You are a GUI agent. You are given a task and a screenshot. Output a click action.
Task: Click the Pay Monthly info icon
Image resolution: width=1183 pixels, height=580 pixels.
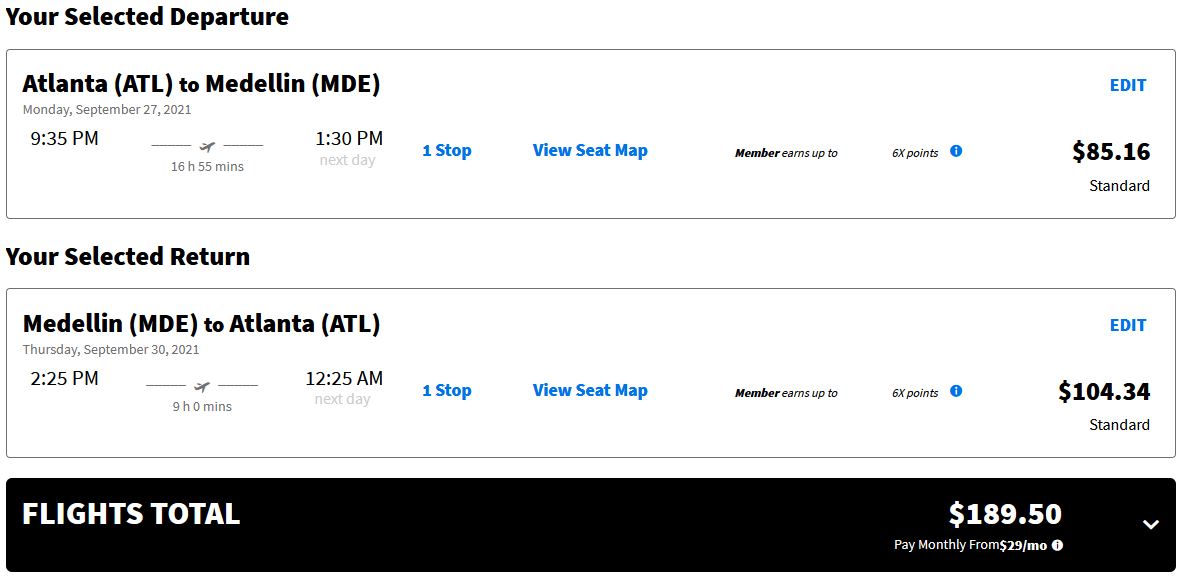(1057, 545)
